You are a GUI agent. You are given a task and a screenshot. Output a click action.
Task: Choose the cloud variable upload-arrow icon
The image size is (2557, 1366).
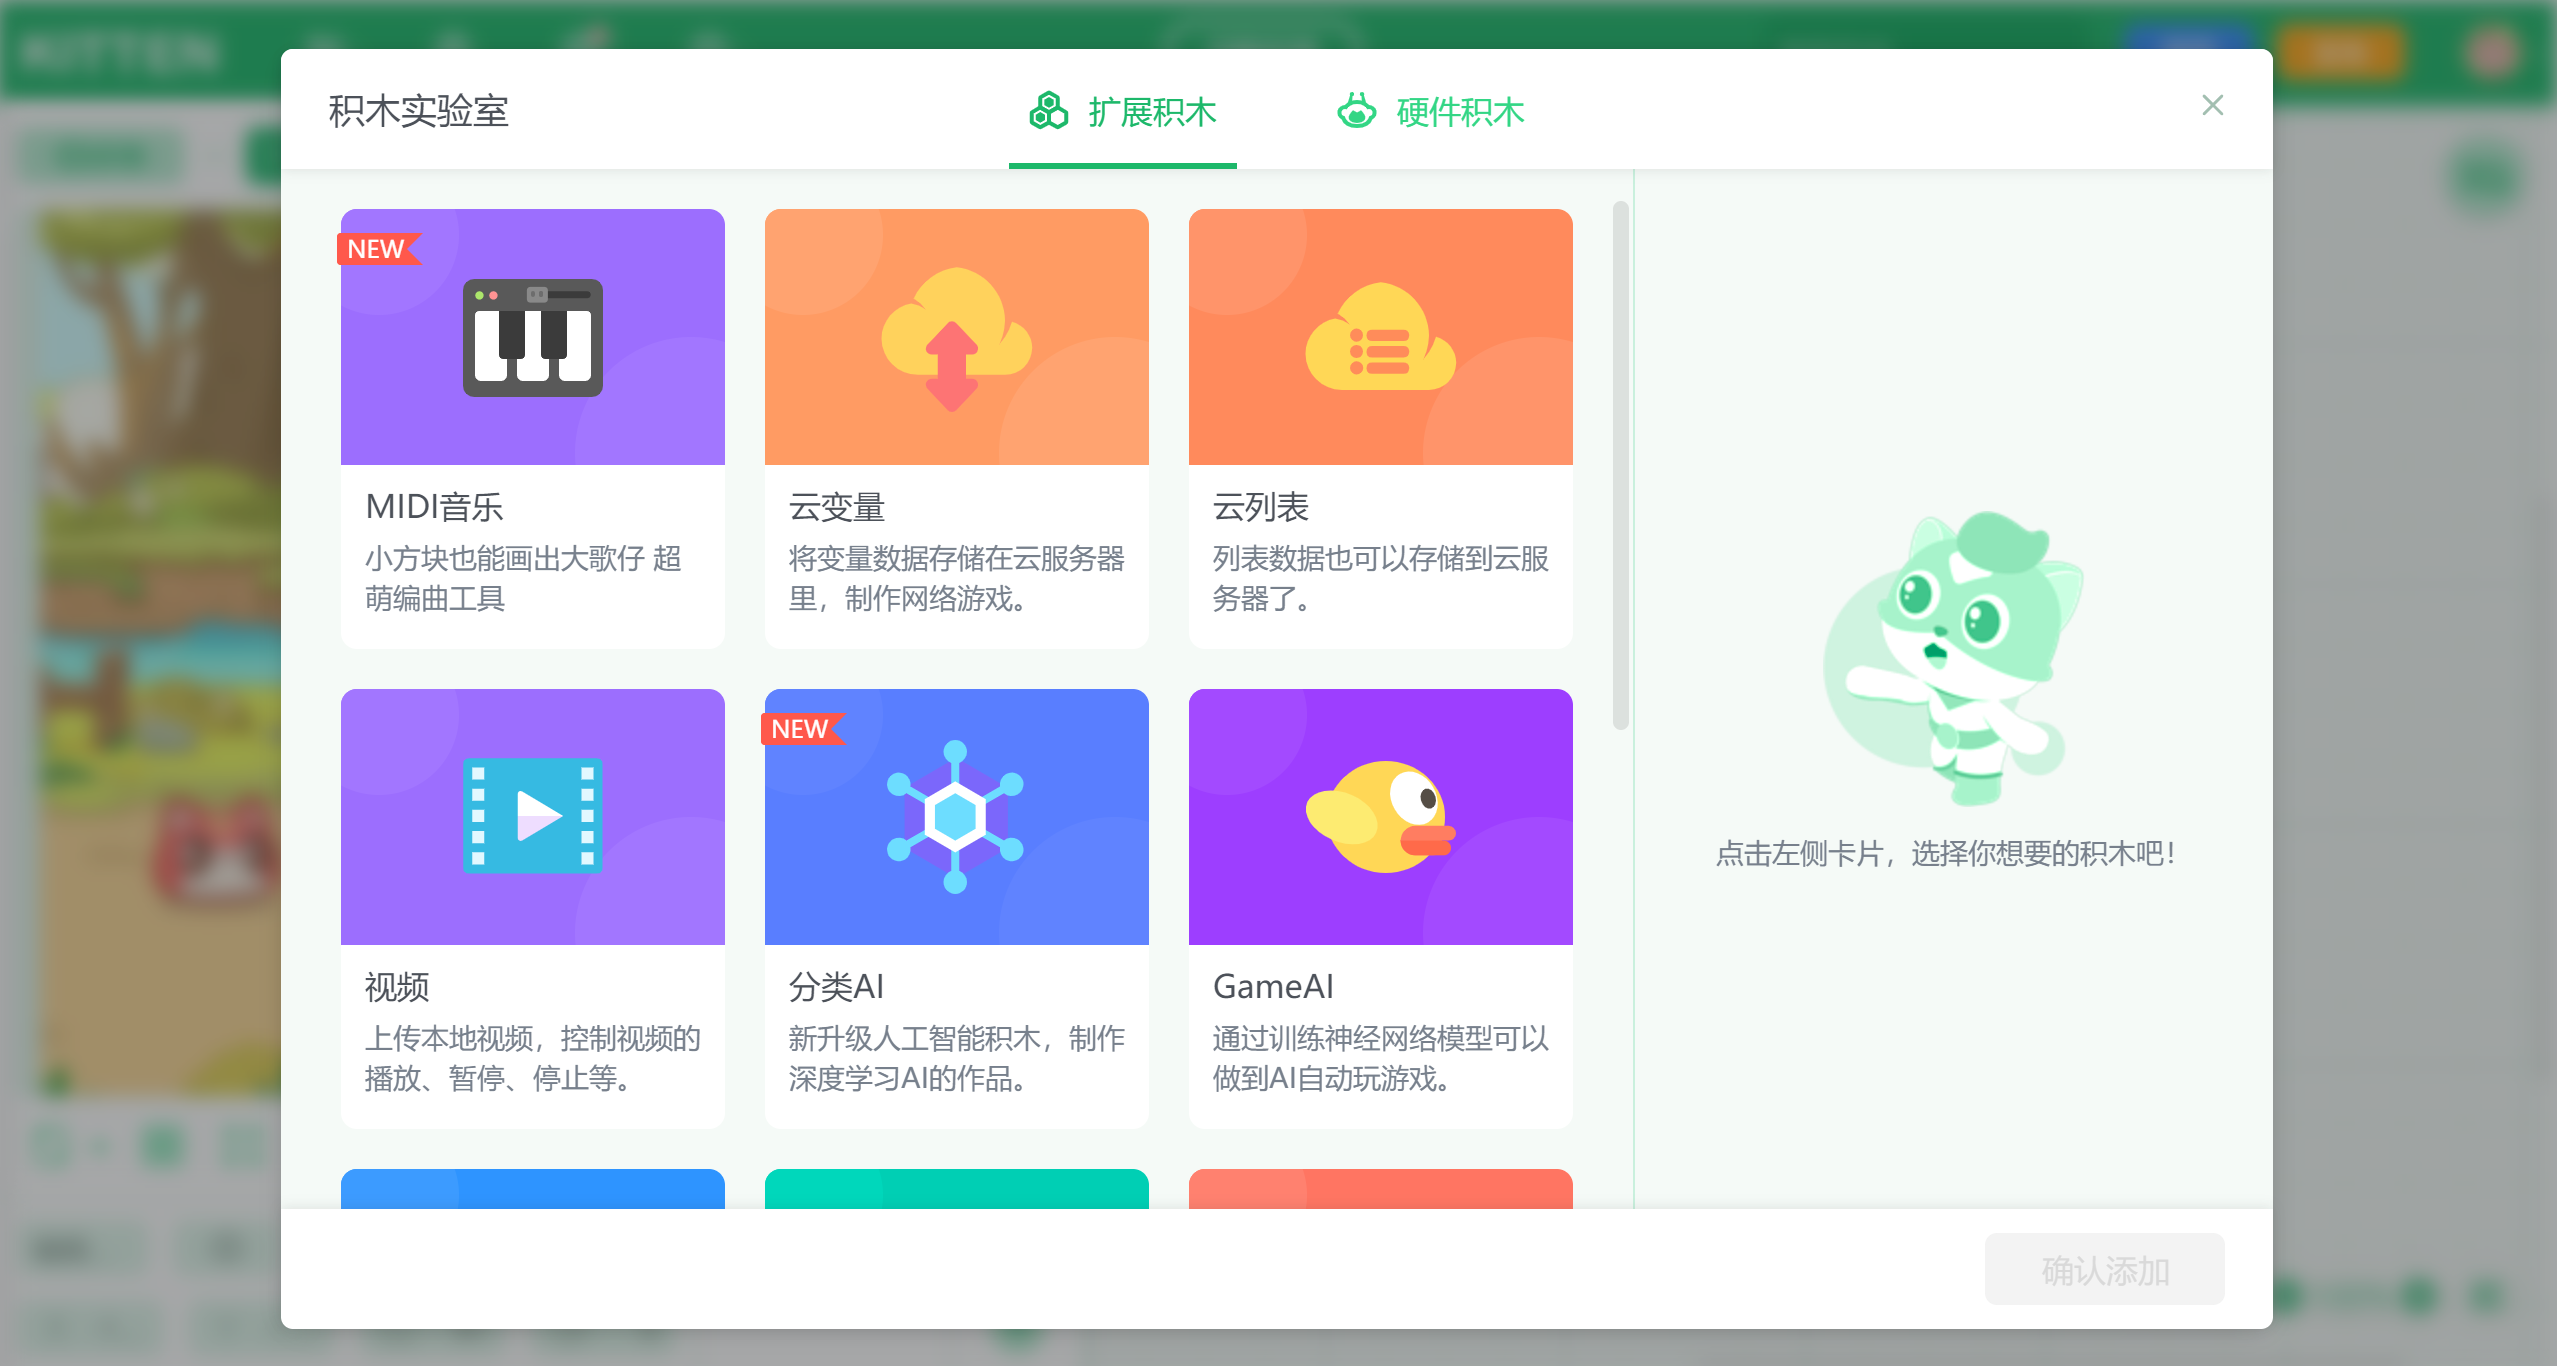point(956,340)
